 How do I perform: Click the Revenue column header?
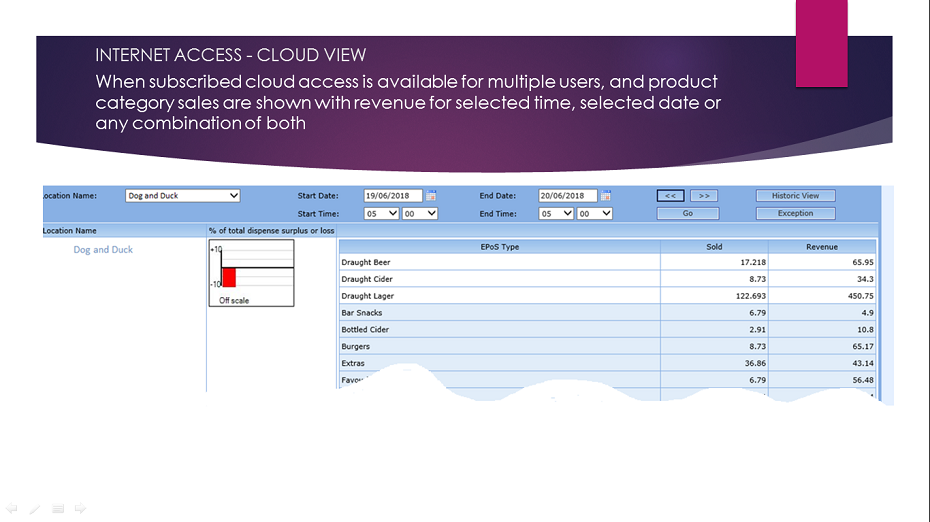pyautogui.click(x=822, y=247)
